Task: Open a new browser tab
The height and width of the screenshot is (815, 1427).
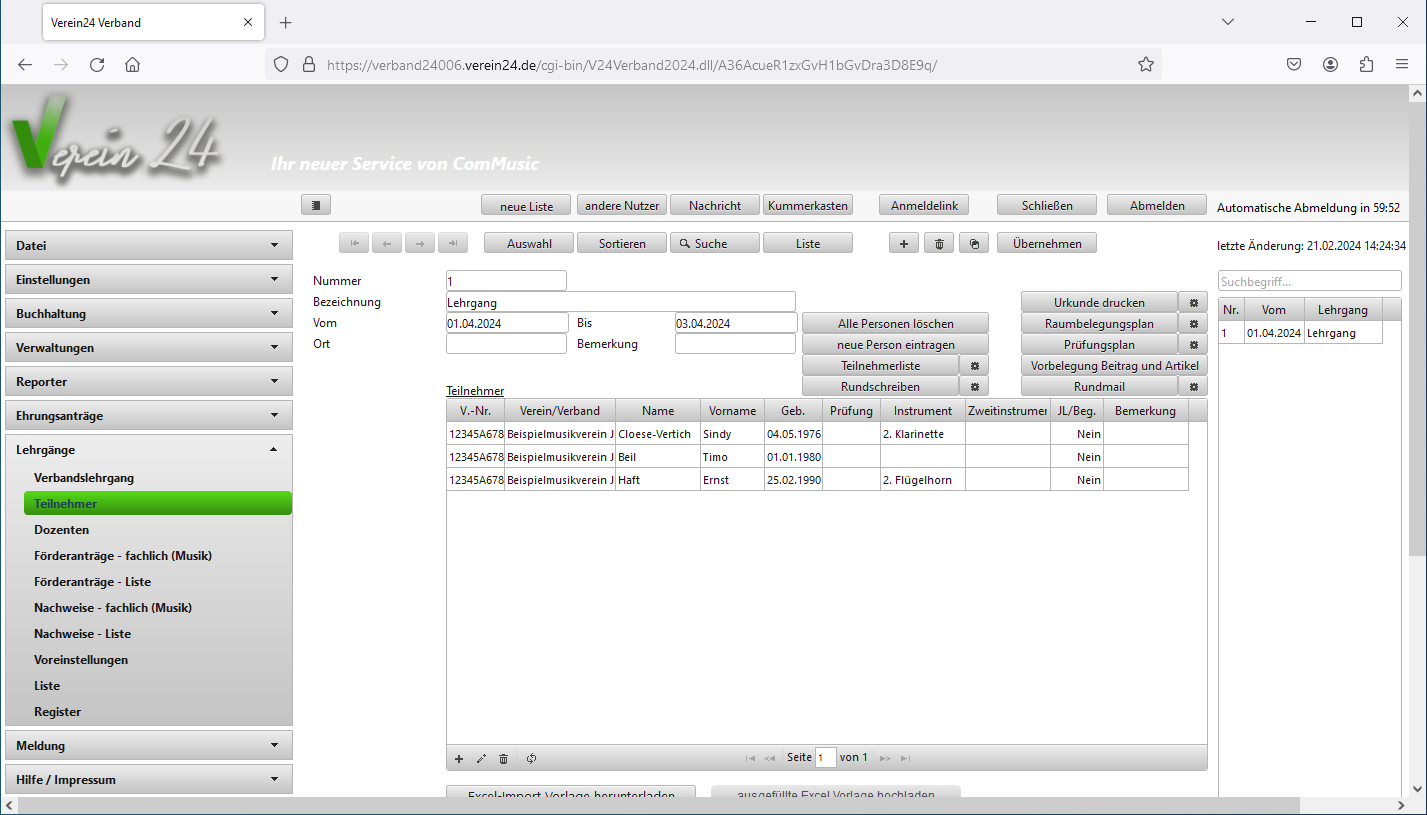Action: pyautogui.click(x=285, y=22)
